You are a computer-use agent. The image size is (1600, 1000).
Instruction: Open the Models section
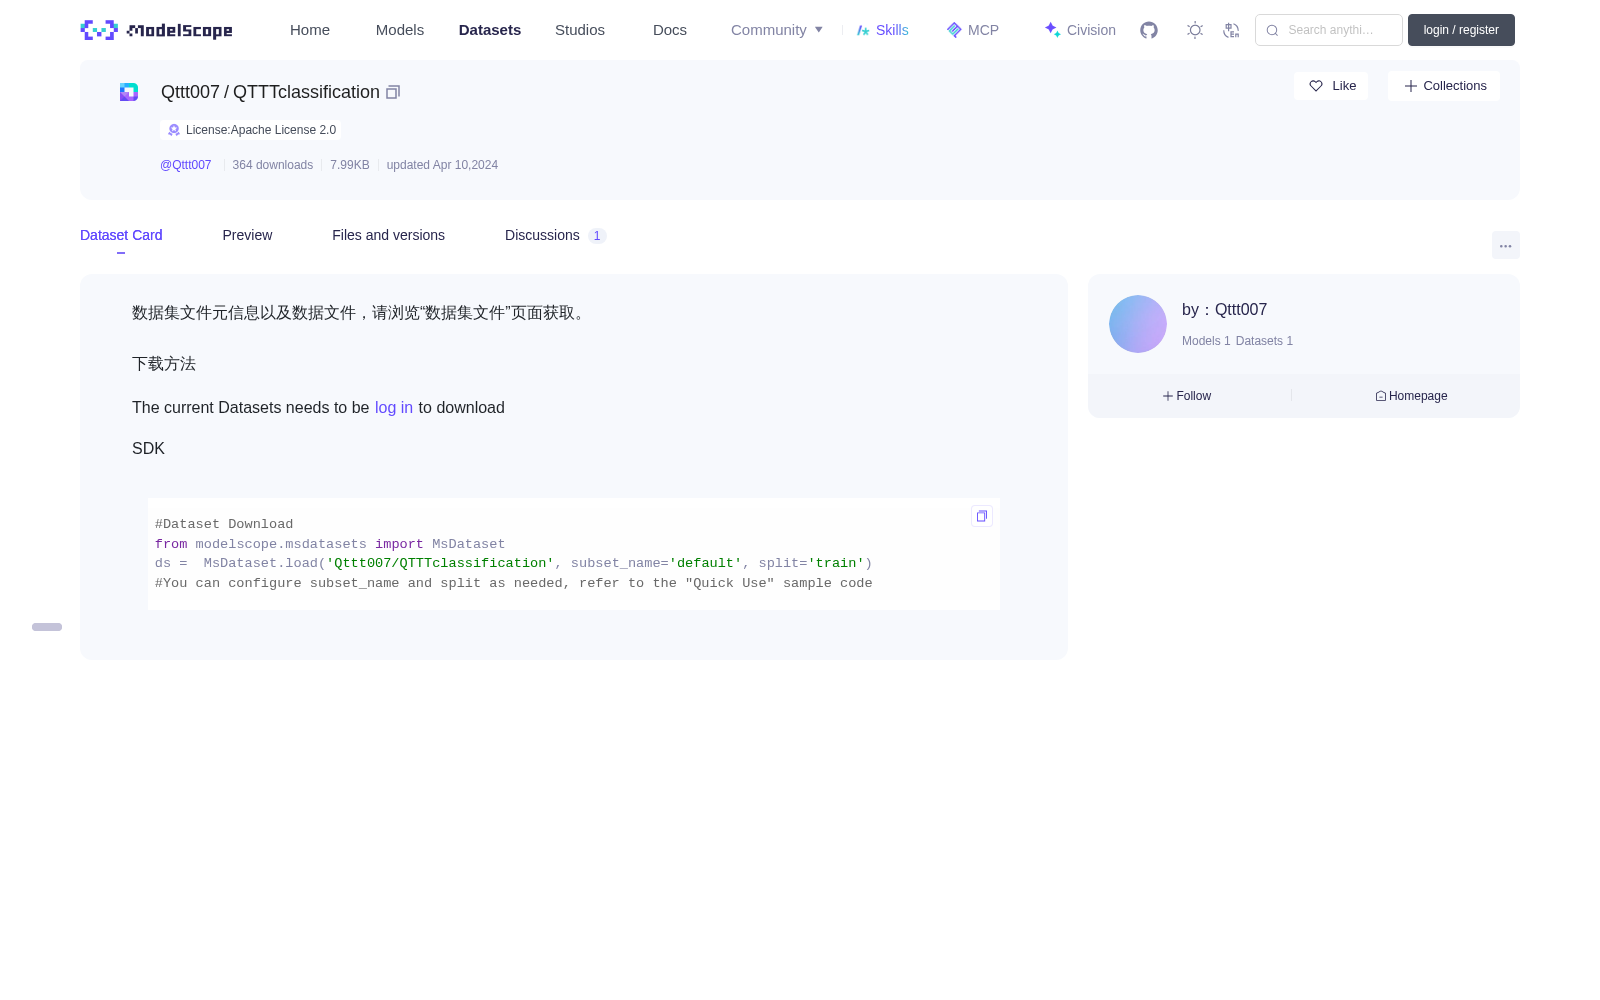(x=400, y=30)
